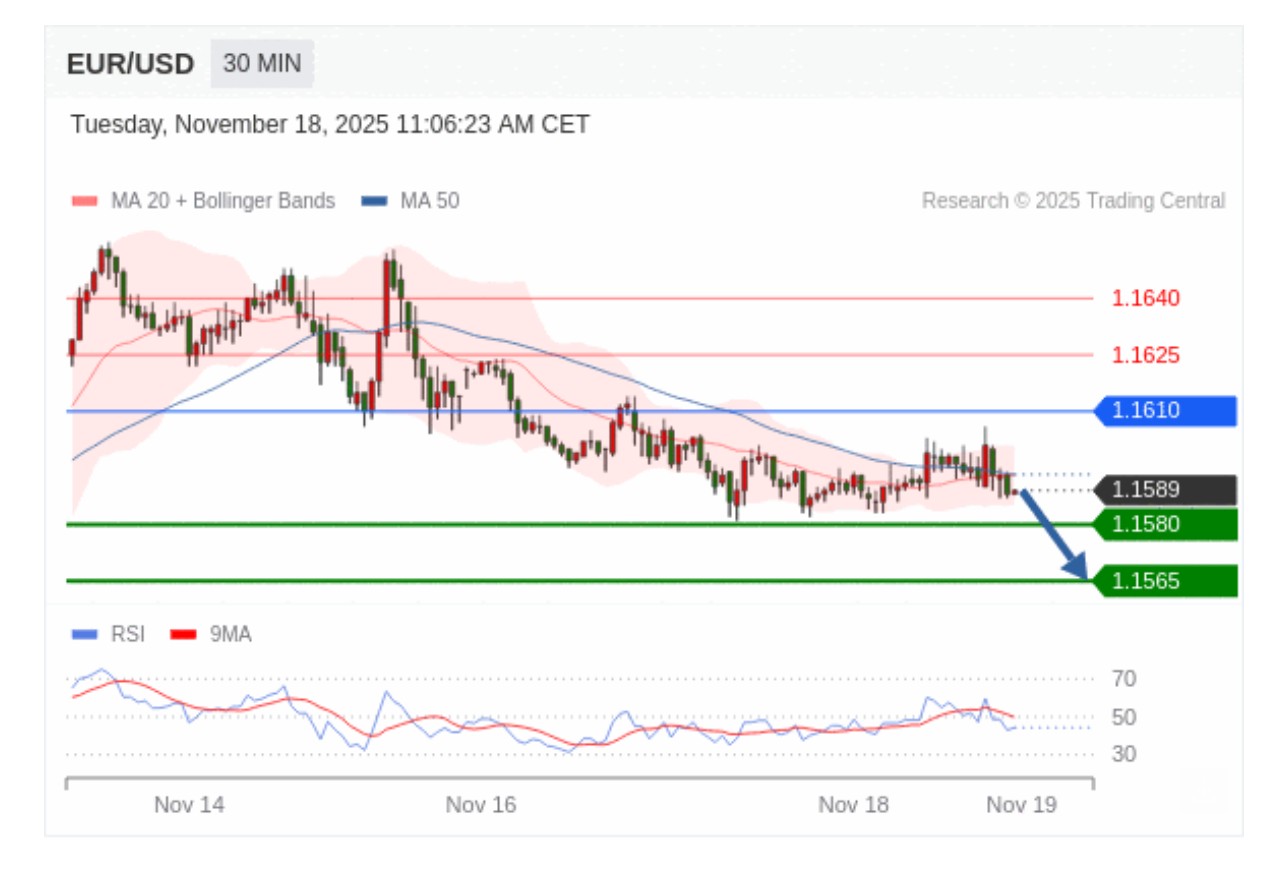Click the MA 20 + Bollinger Bands legend swatch
This screenshot has width=1276, height=872.
(x=85, y=201)
